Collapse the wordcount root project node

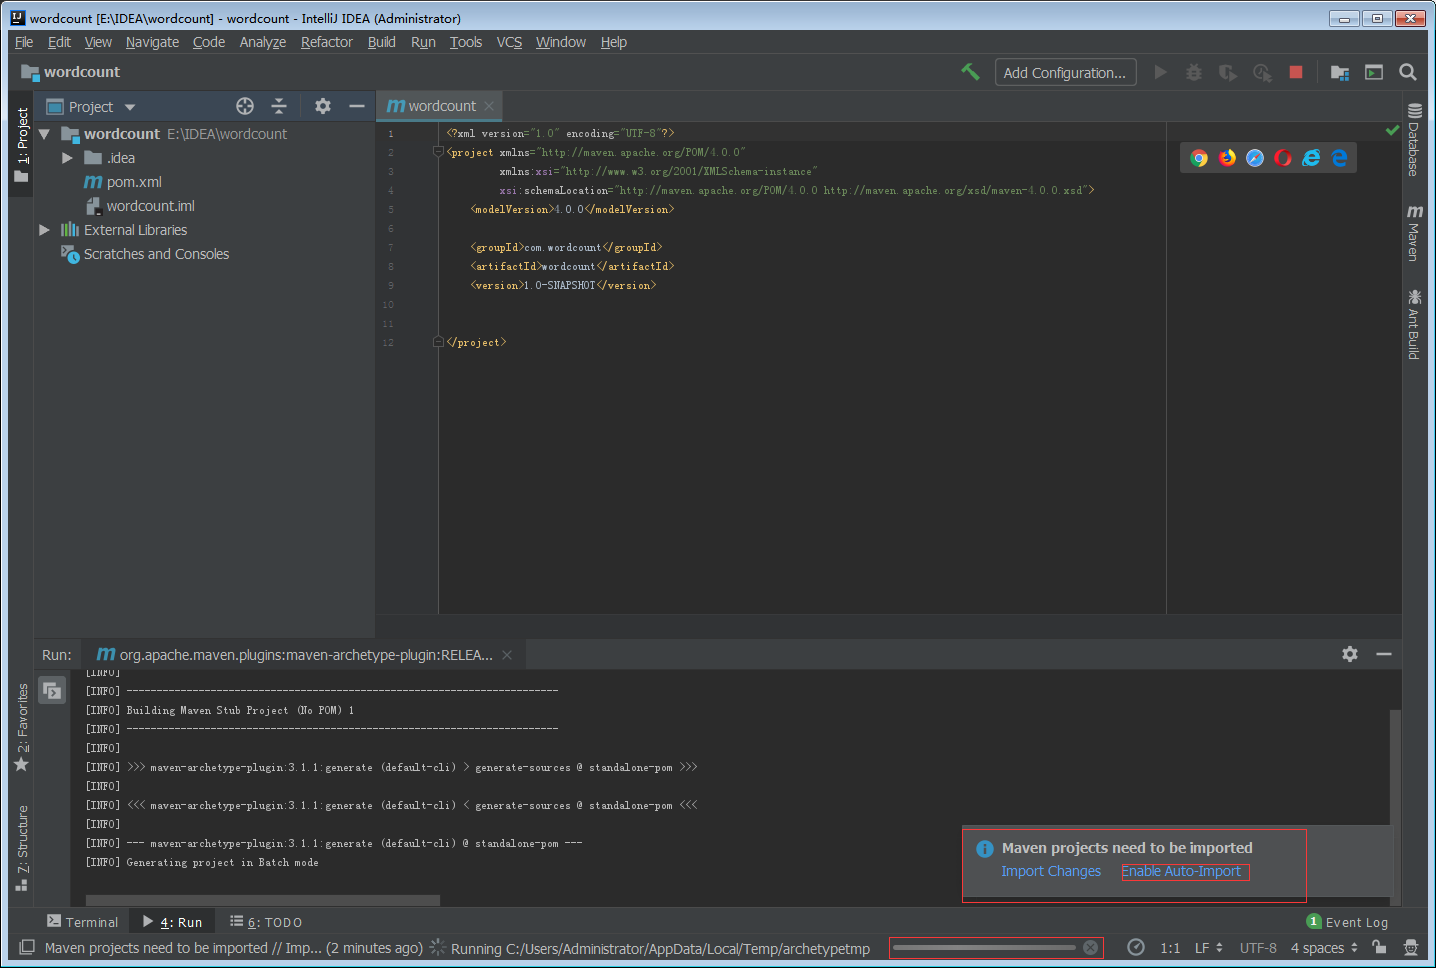[44, 134]
